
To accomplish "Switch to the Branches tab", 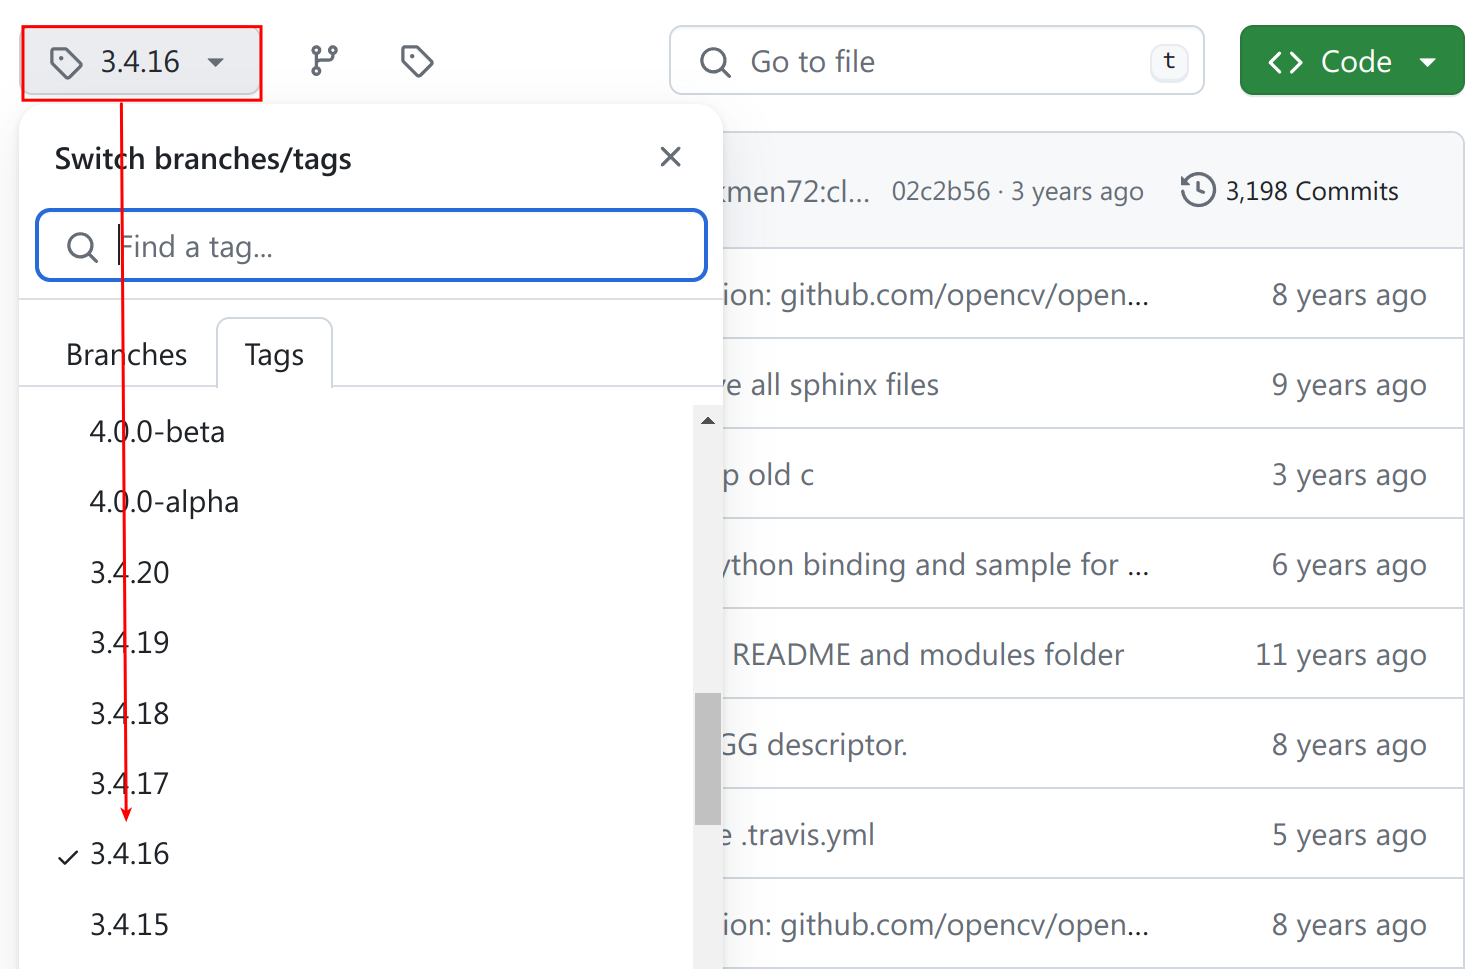I will 126,355.
